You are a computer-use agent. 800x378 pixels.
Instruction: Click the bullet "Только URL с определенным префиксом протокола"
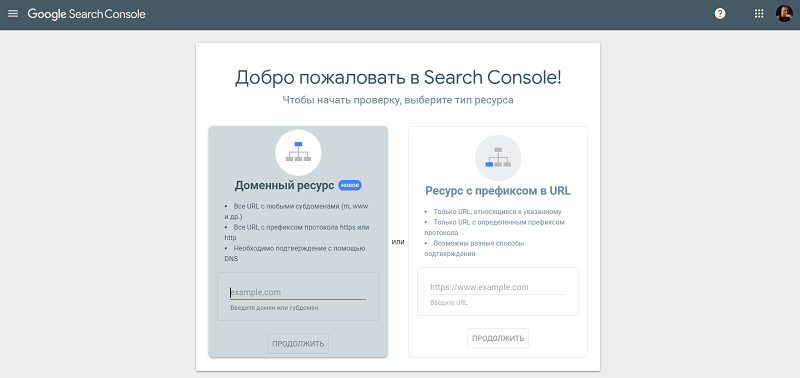point(494,228)
